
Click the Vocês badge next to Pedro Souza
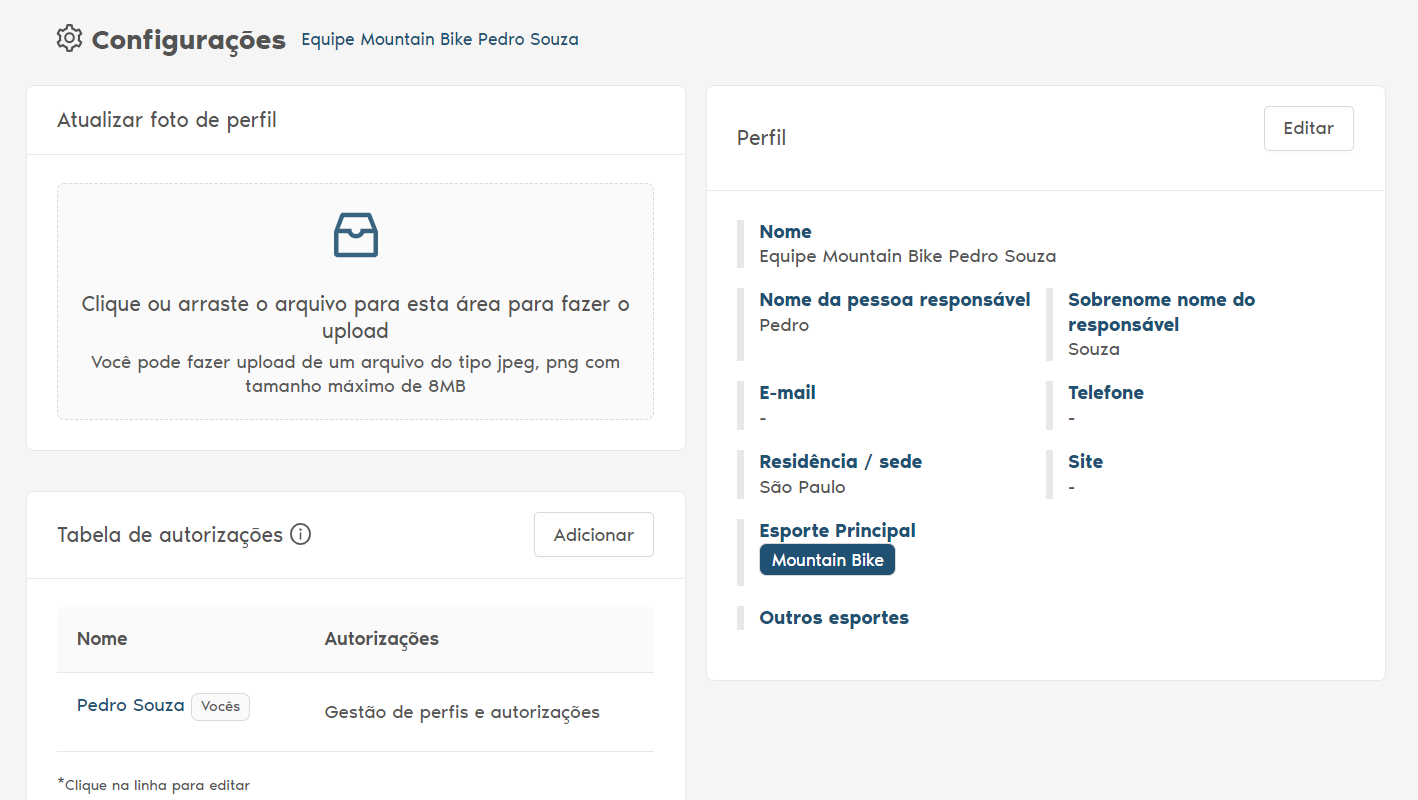(220, 707)
